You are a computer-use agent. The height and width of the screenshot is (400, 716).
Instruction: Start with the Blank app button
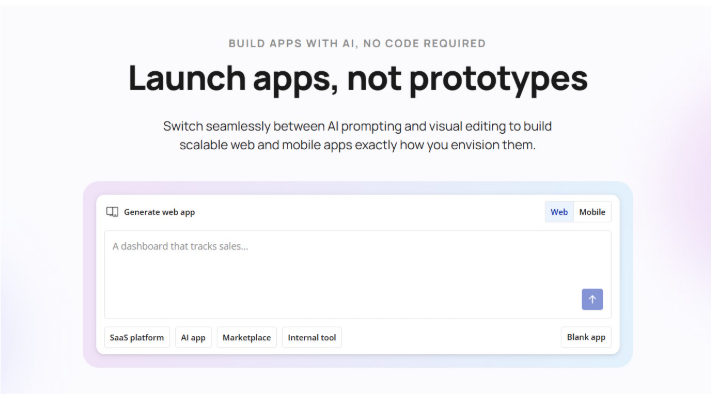(x=586, y=337)
